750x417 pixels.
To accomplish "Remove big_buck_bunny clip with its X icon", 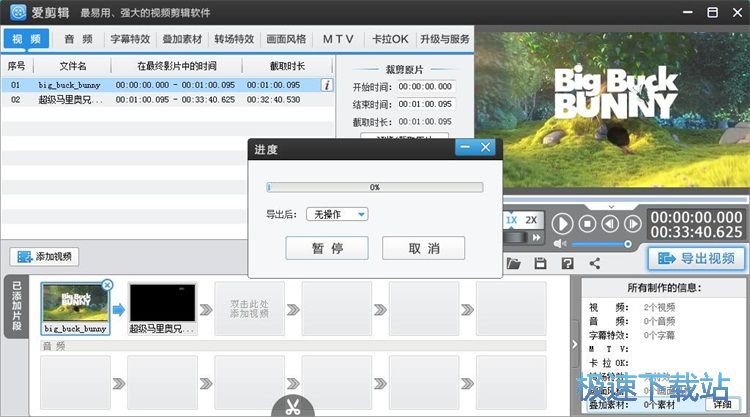I will [x=108, y=285].
